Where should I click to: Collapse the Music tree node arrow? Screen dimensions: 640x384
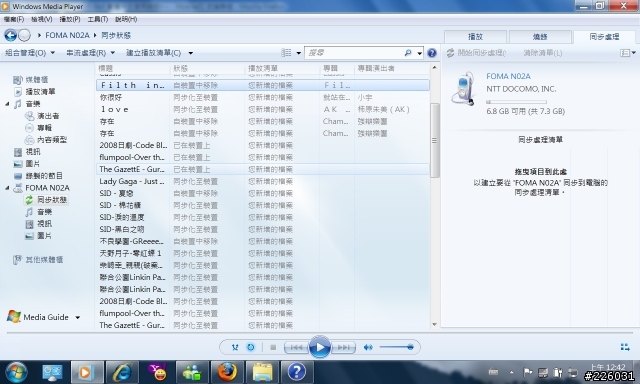(7, 104)
